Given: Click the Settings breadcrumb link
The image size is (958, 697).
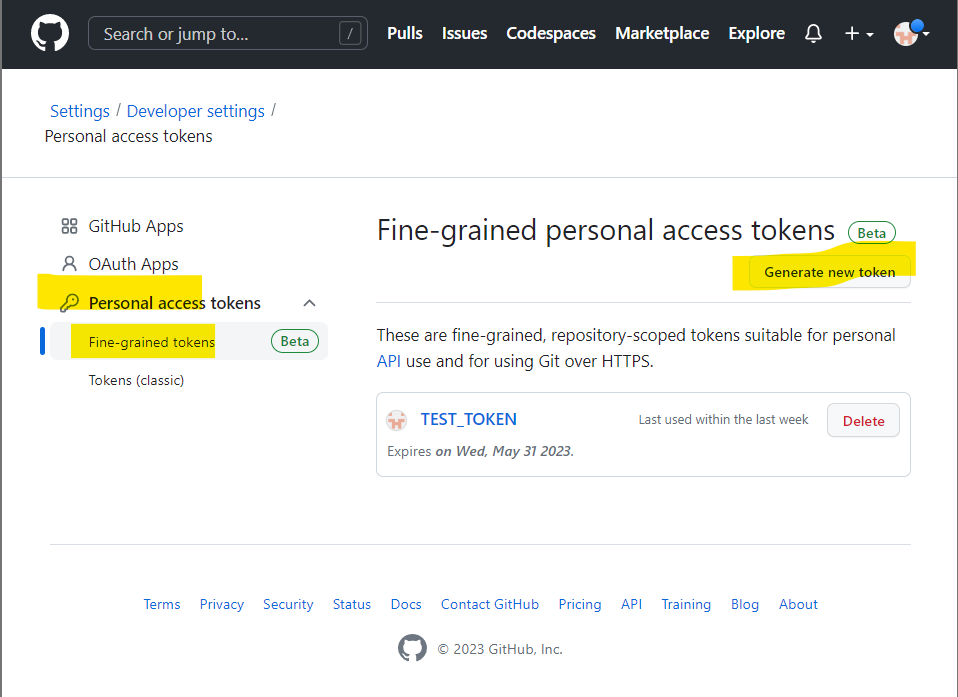Looking at the screenshot, I should coord(79,111).
